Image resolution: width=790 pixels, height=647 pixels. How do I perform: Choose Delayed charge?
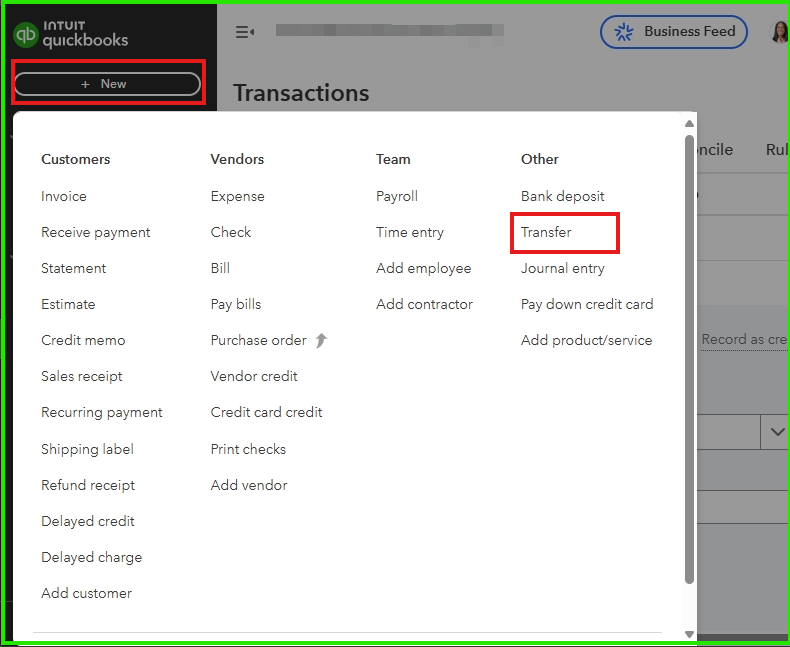(92, 557)
